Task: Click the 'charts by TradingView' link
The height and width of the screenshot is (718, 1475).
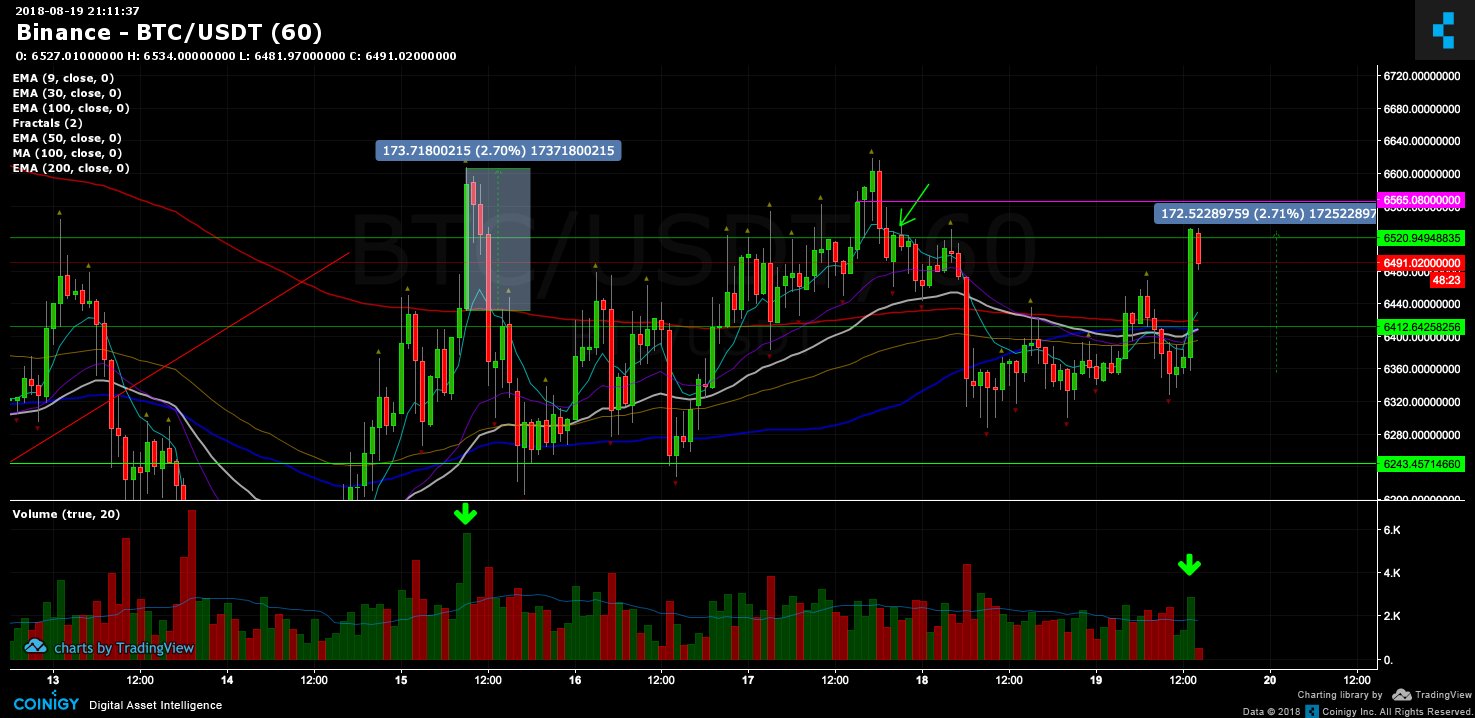Action: click(x=123, y=648)
